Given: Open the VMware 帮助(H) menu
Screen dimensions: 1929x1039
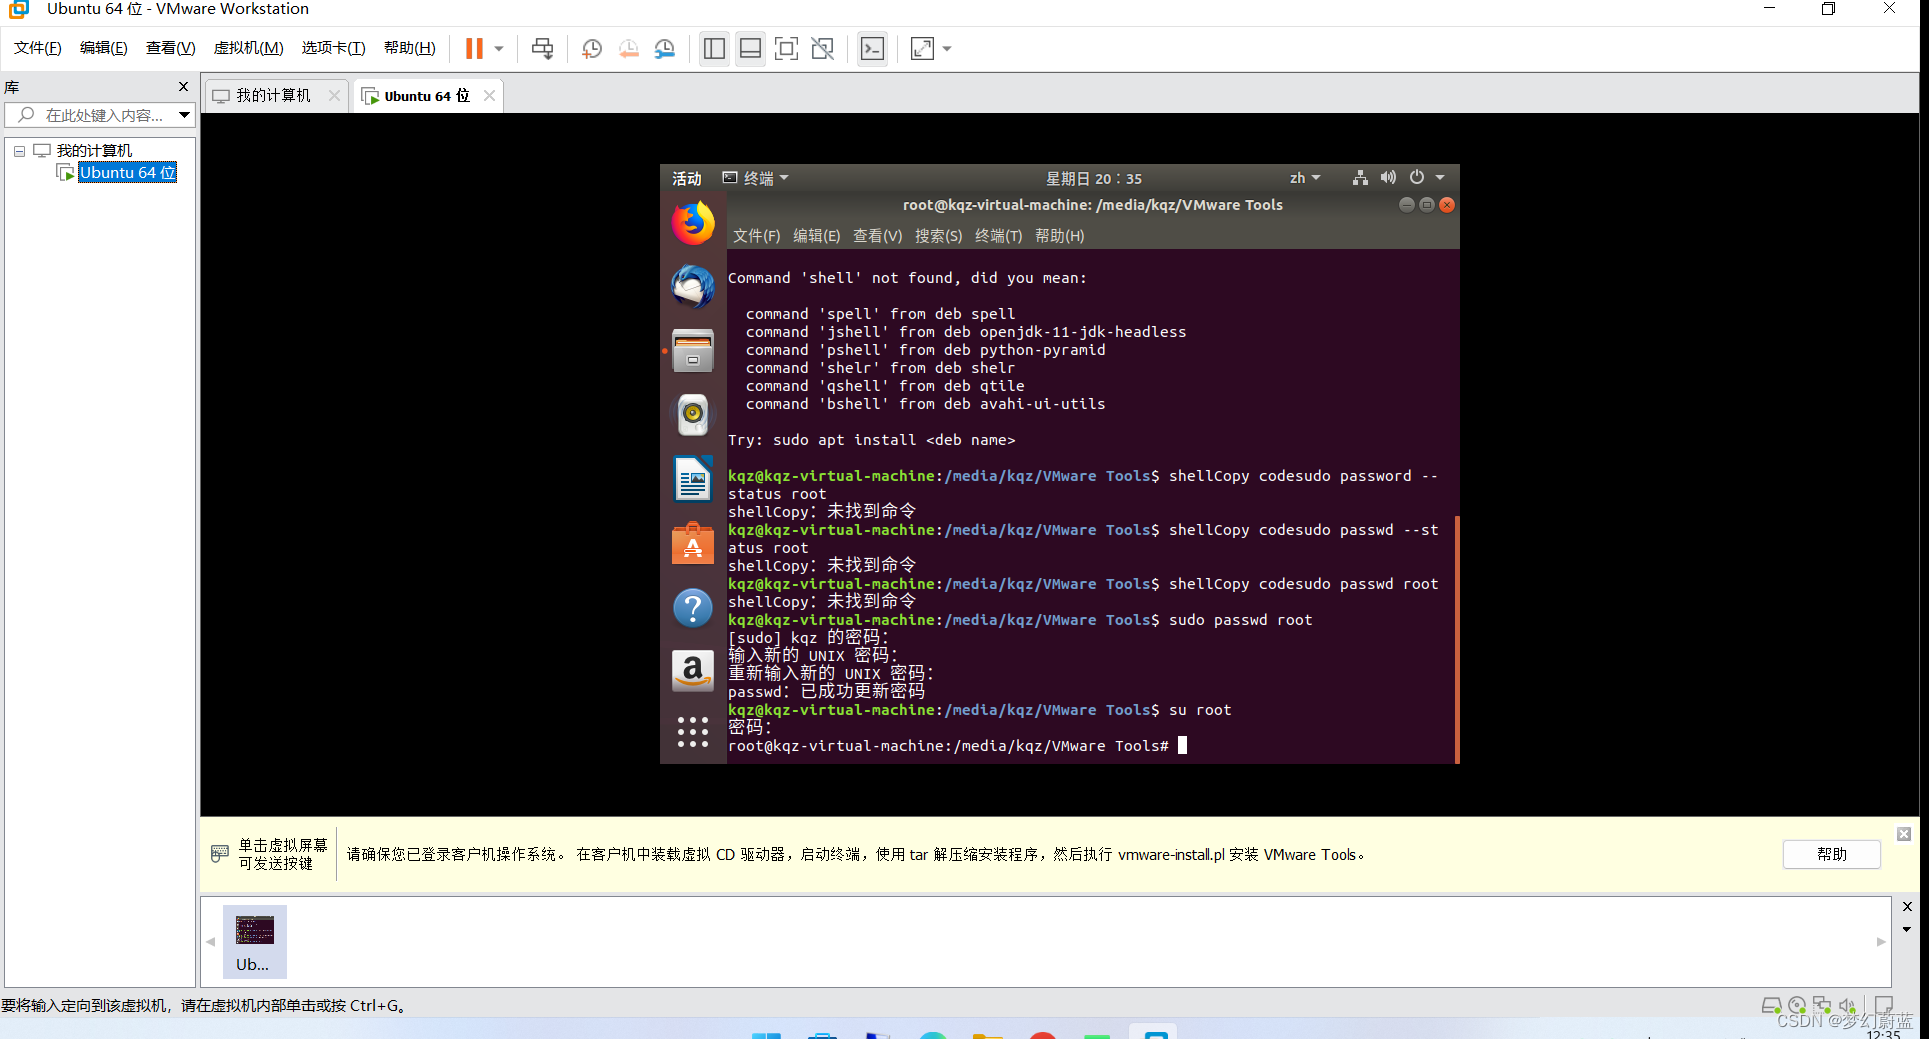Looking at the screenshot, I should (x=410, y=48).
